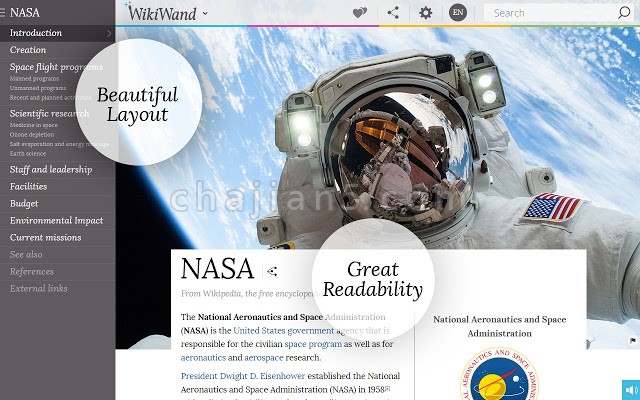Open the WikiWand logo dropdown arrow
Image resolution: width=640 pixels, height=400 pixels.
[205, 13]
